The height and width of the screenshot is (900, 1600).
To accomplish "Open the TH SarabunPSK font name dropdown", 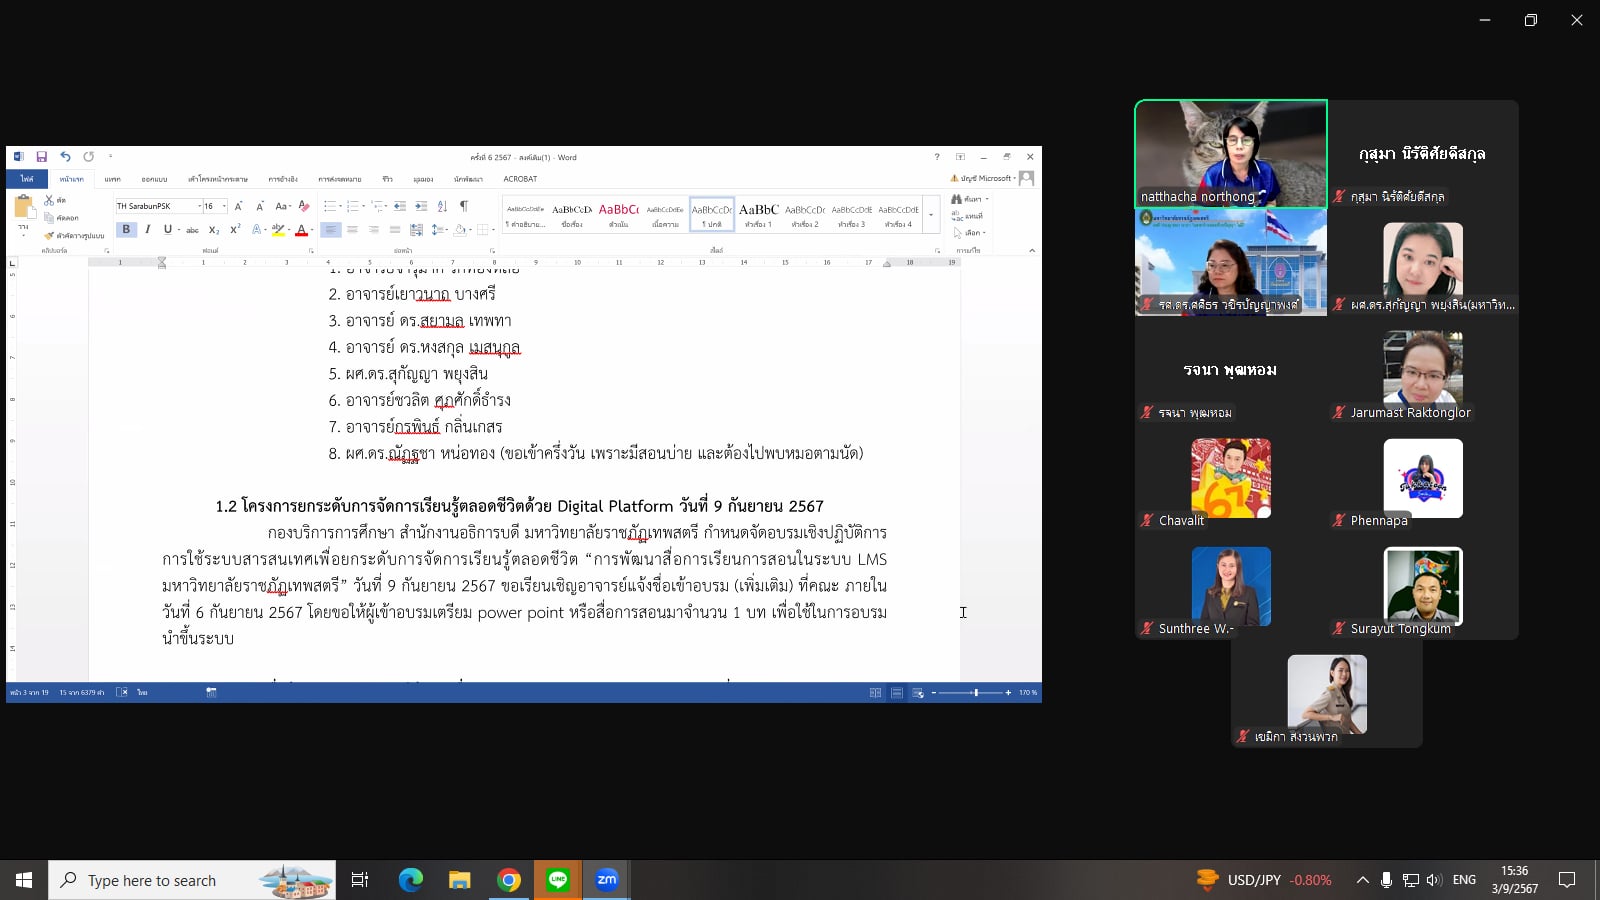I will tap(199, 206).
